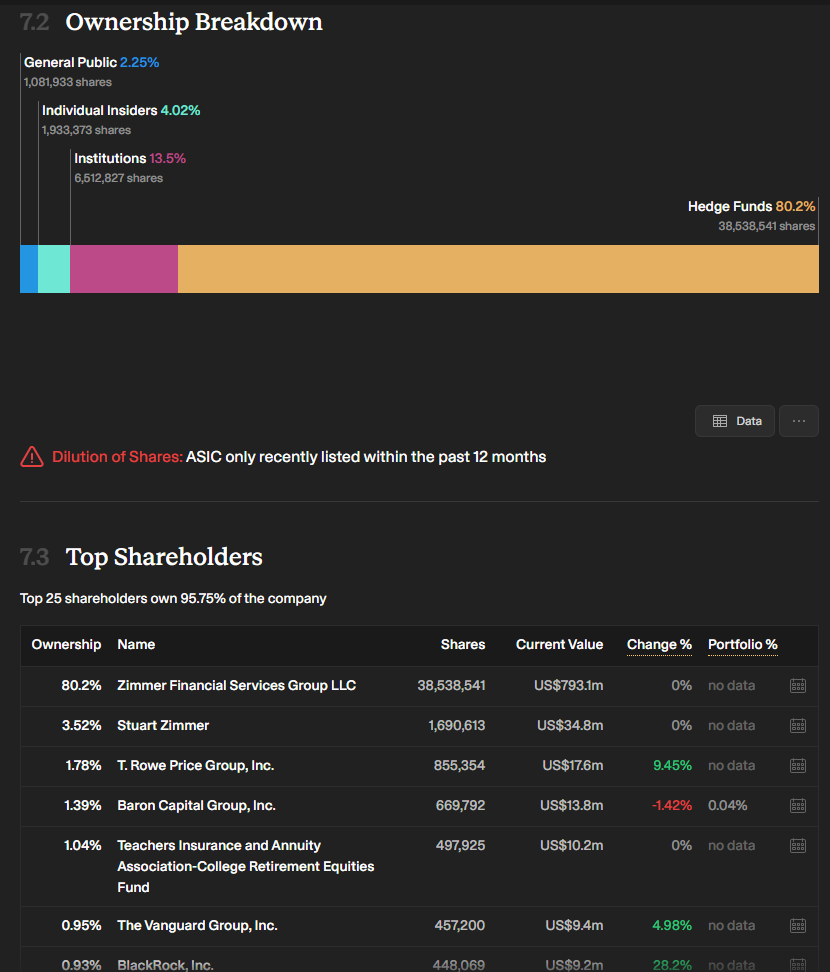Click the table grid icon in Data button
830x972 pixels.
(x=720, y=421)
